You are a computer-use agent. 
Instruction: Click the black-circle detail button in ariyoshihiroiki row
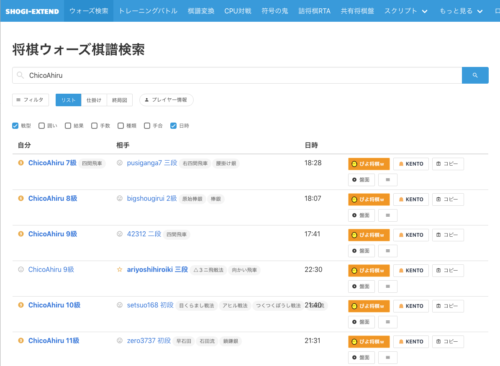pyautogui.click(x=361, y=286)
